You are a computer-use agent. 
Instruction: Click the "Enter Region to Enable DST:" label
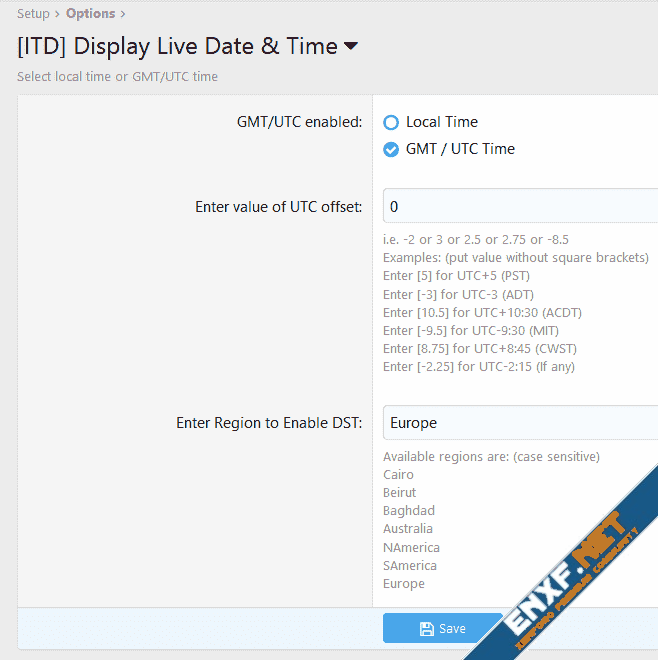pos(269,423)
